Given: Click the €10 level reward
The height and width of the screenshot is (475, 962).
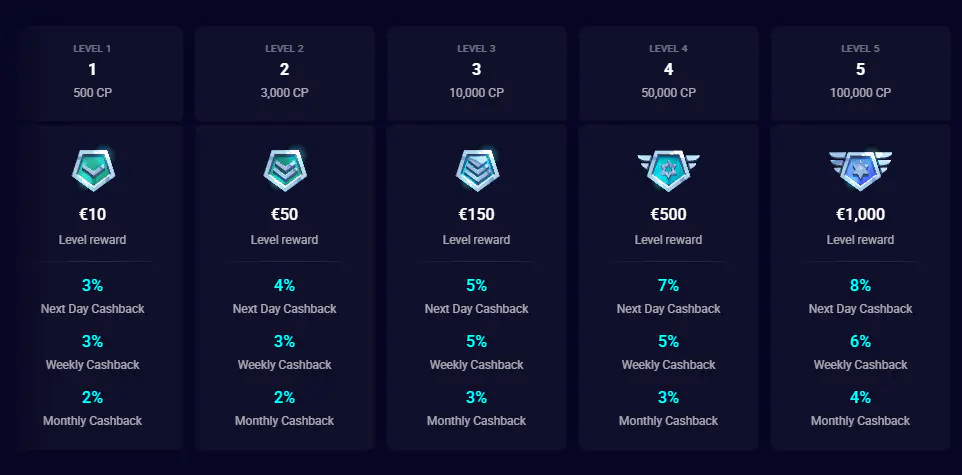Looking at the screenshot, I should tap(93, 214).
